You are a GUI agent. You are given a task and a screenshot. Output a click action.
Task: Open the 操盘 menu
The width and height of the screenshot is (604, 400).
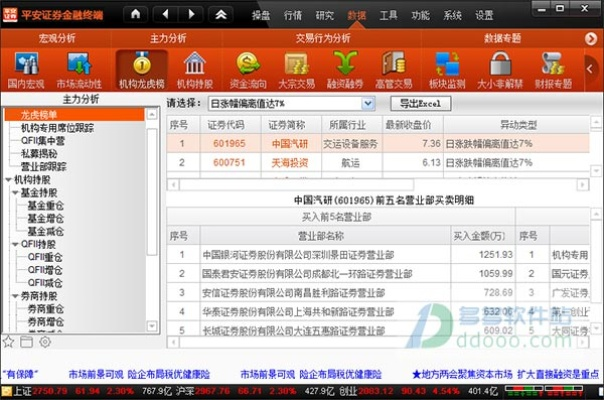[x=260, y=15]
